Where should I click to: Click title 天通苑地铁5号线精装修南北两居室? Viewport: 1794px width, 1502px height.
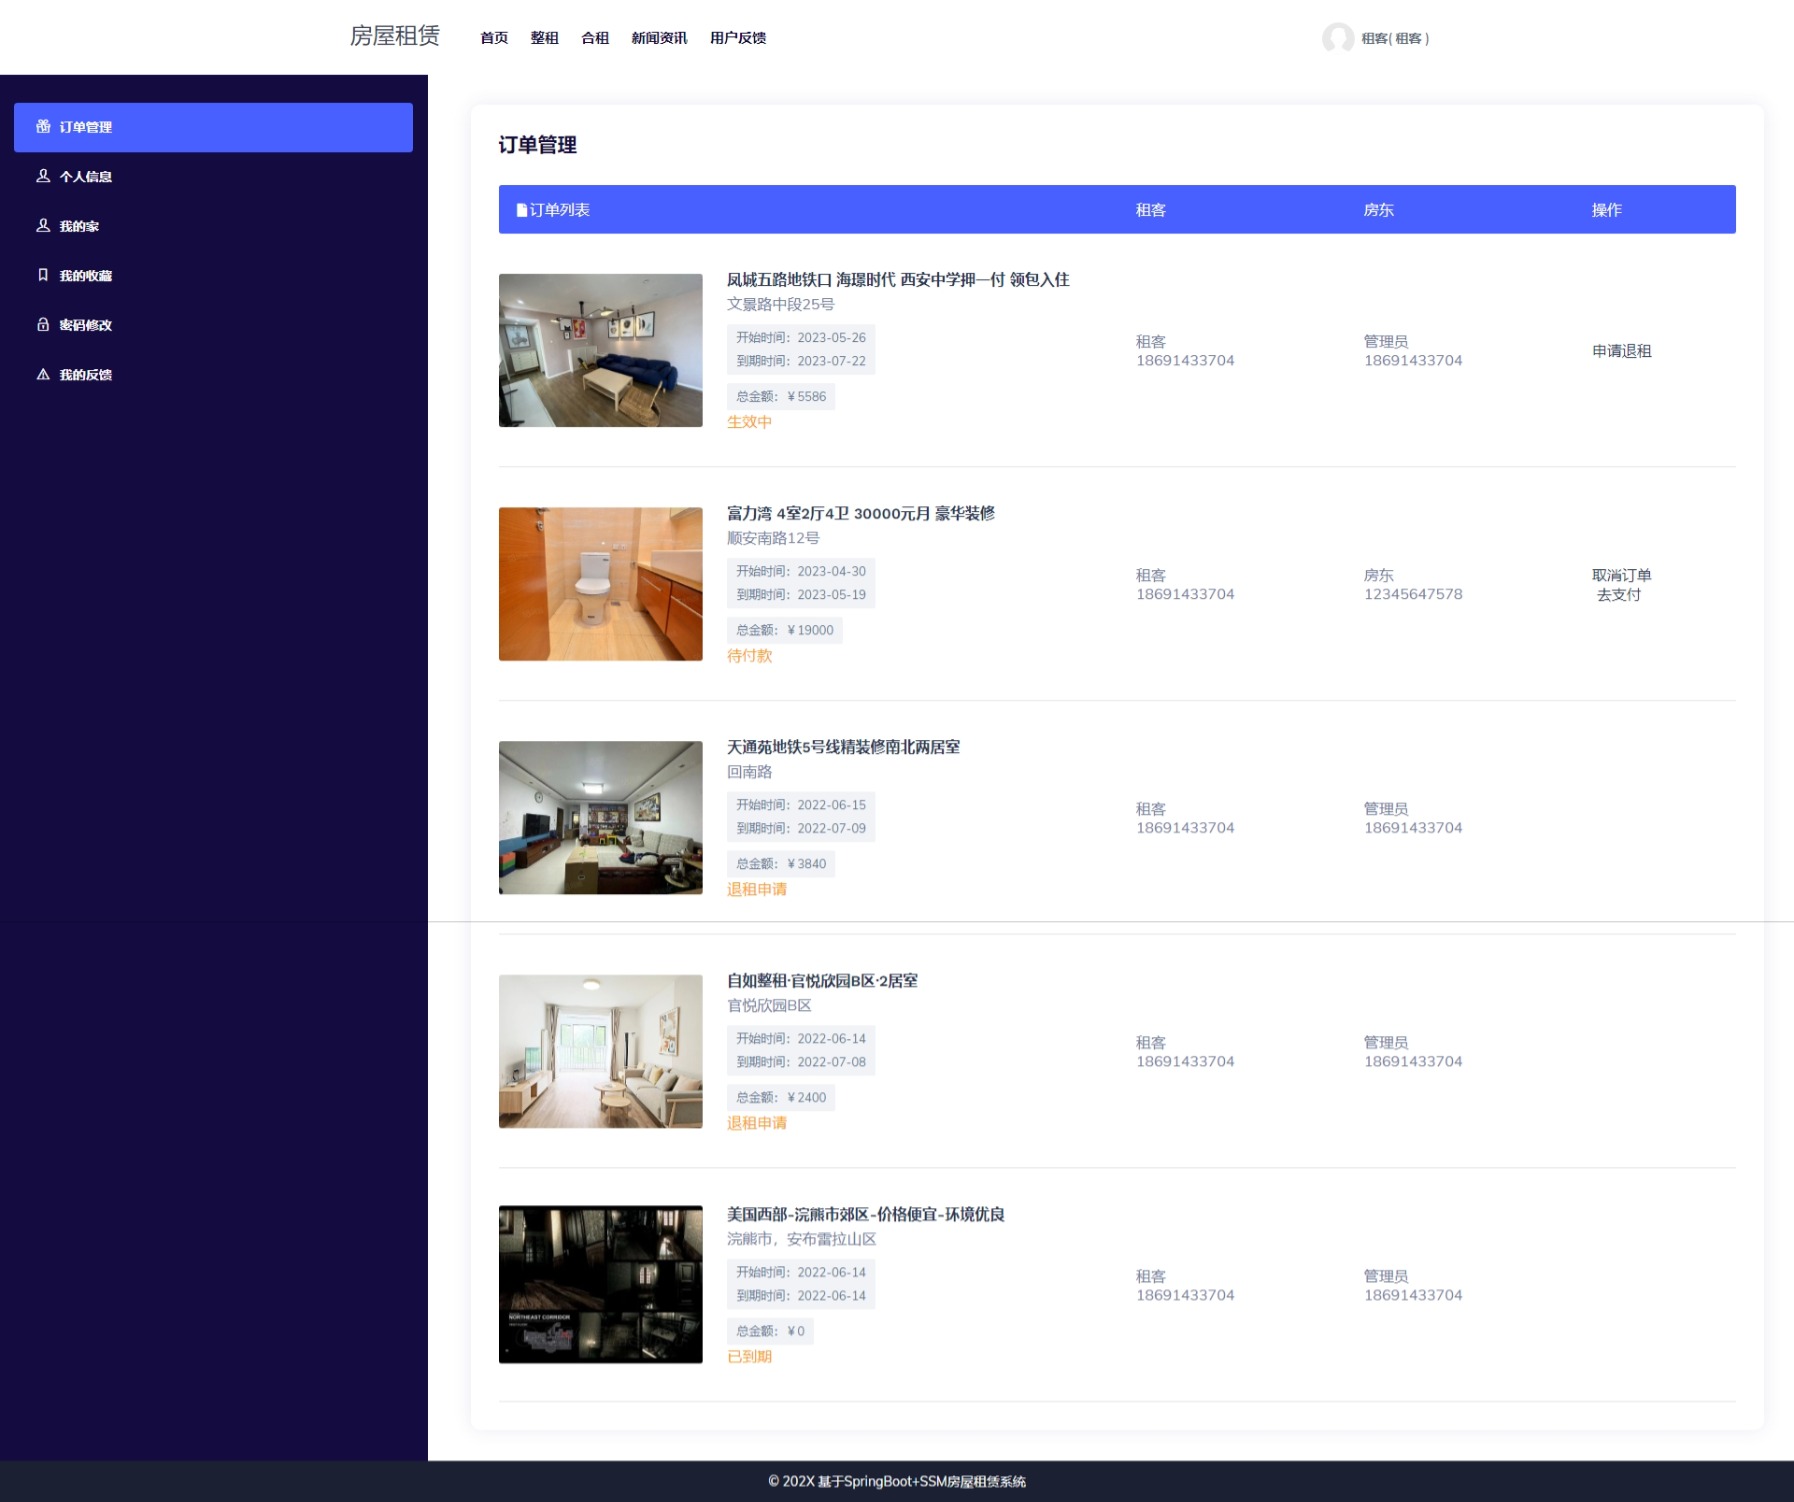pos(843,747)
